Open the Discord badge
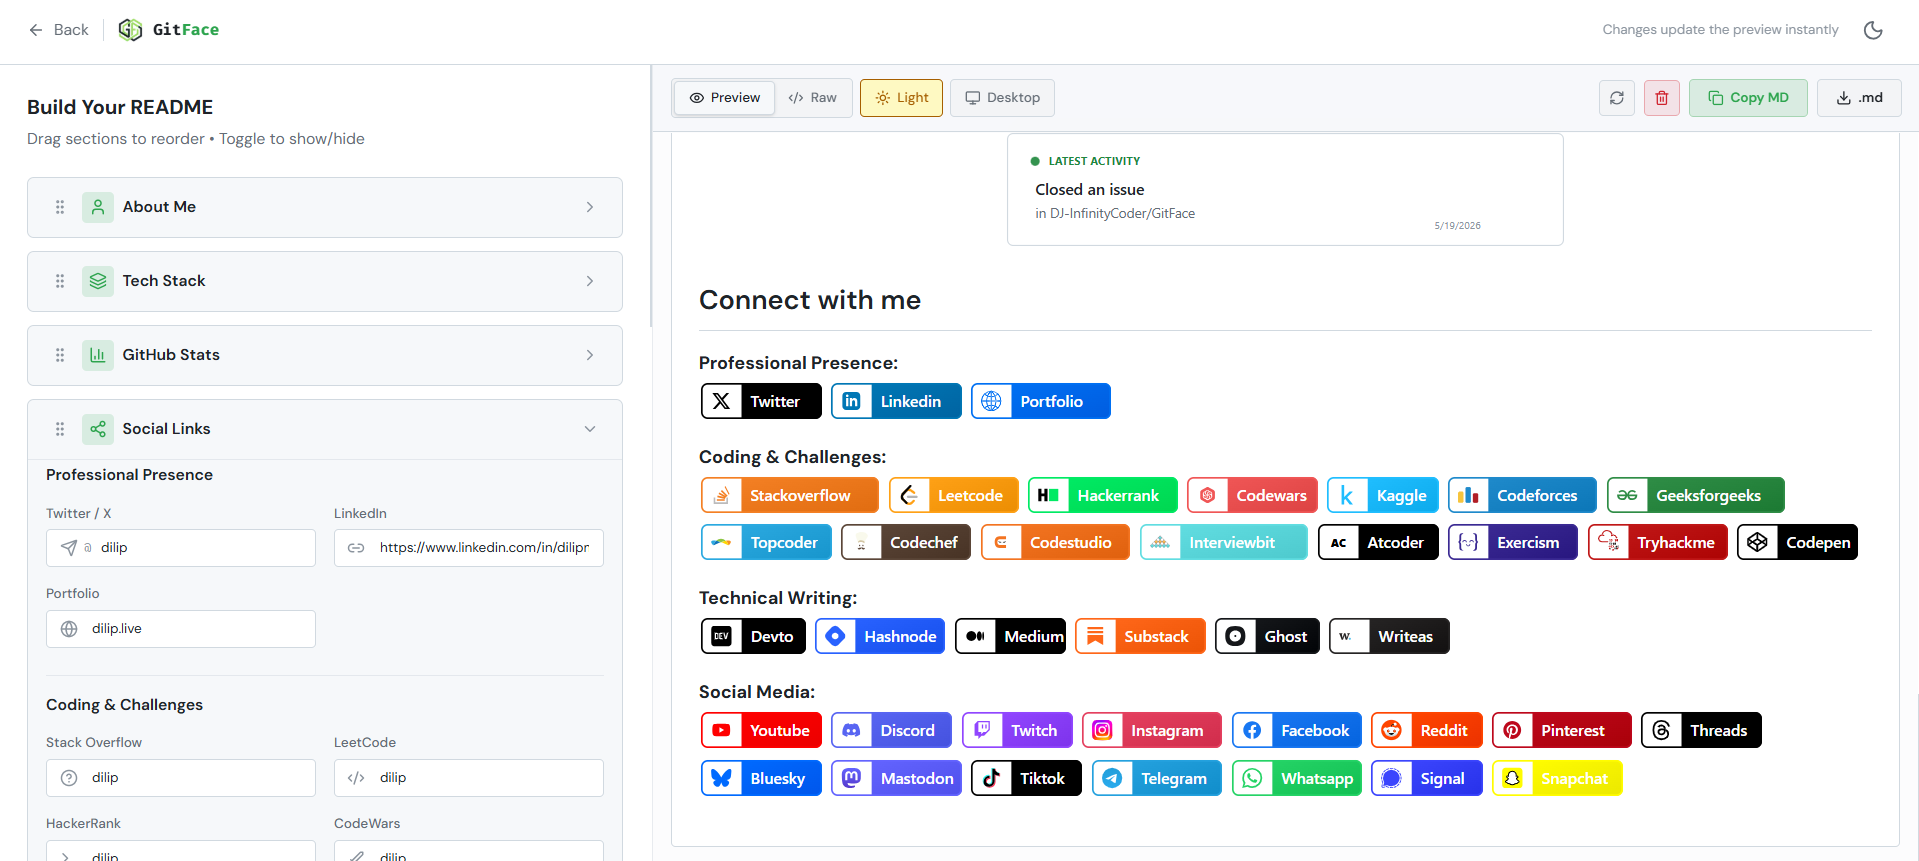The width and height of the screenshot is (1919, 861). point(891,730)
